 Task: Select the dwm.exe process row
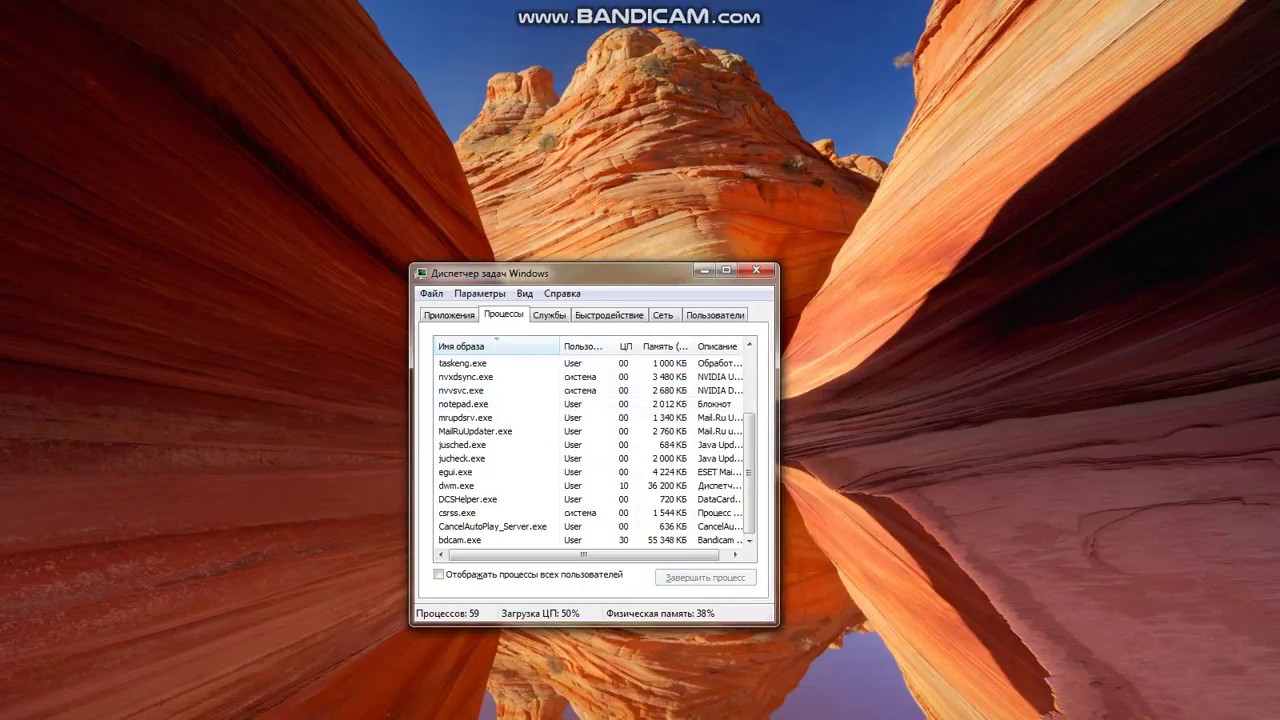click(589, 486)
